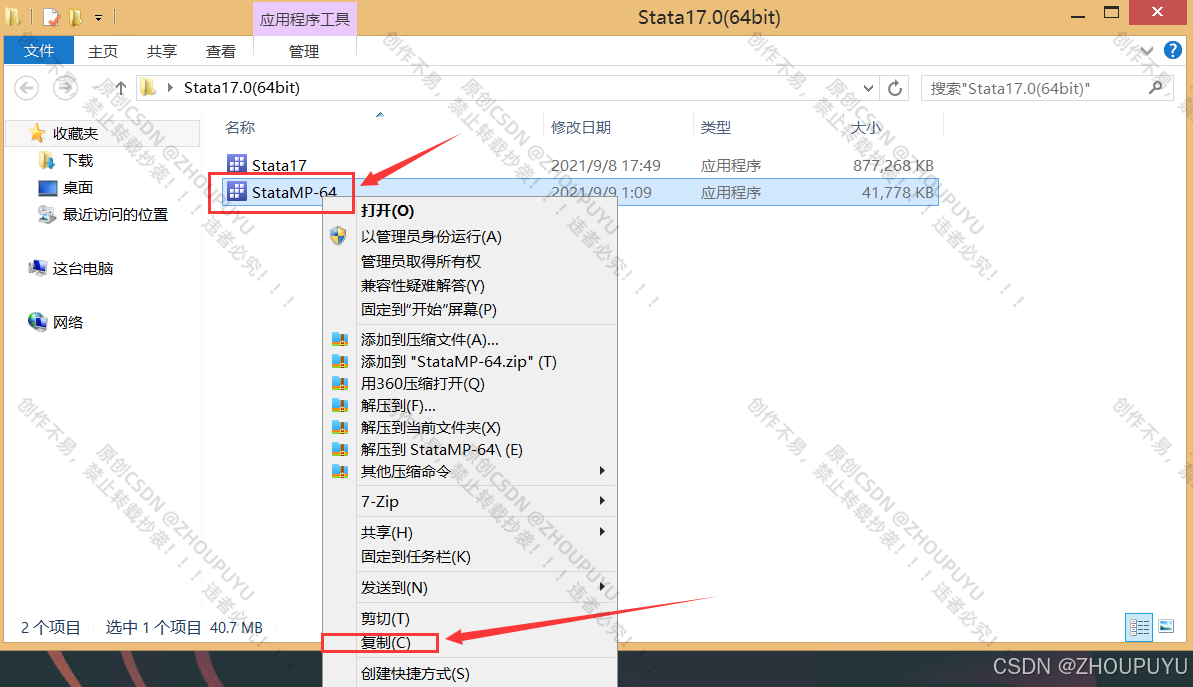Click the Stata17 file icon
The height and width of the screenshot is (687, 1193).
click(x=237, y=164)
